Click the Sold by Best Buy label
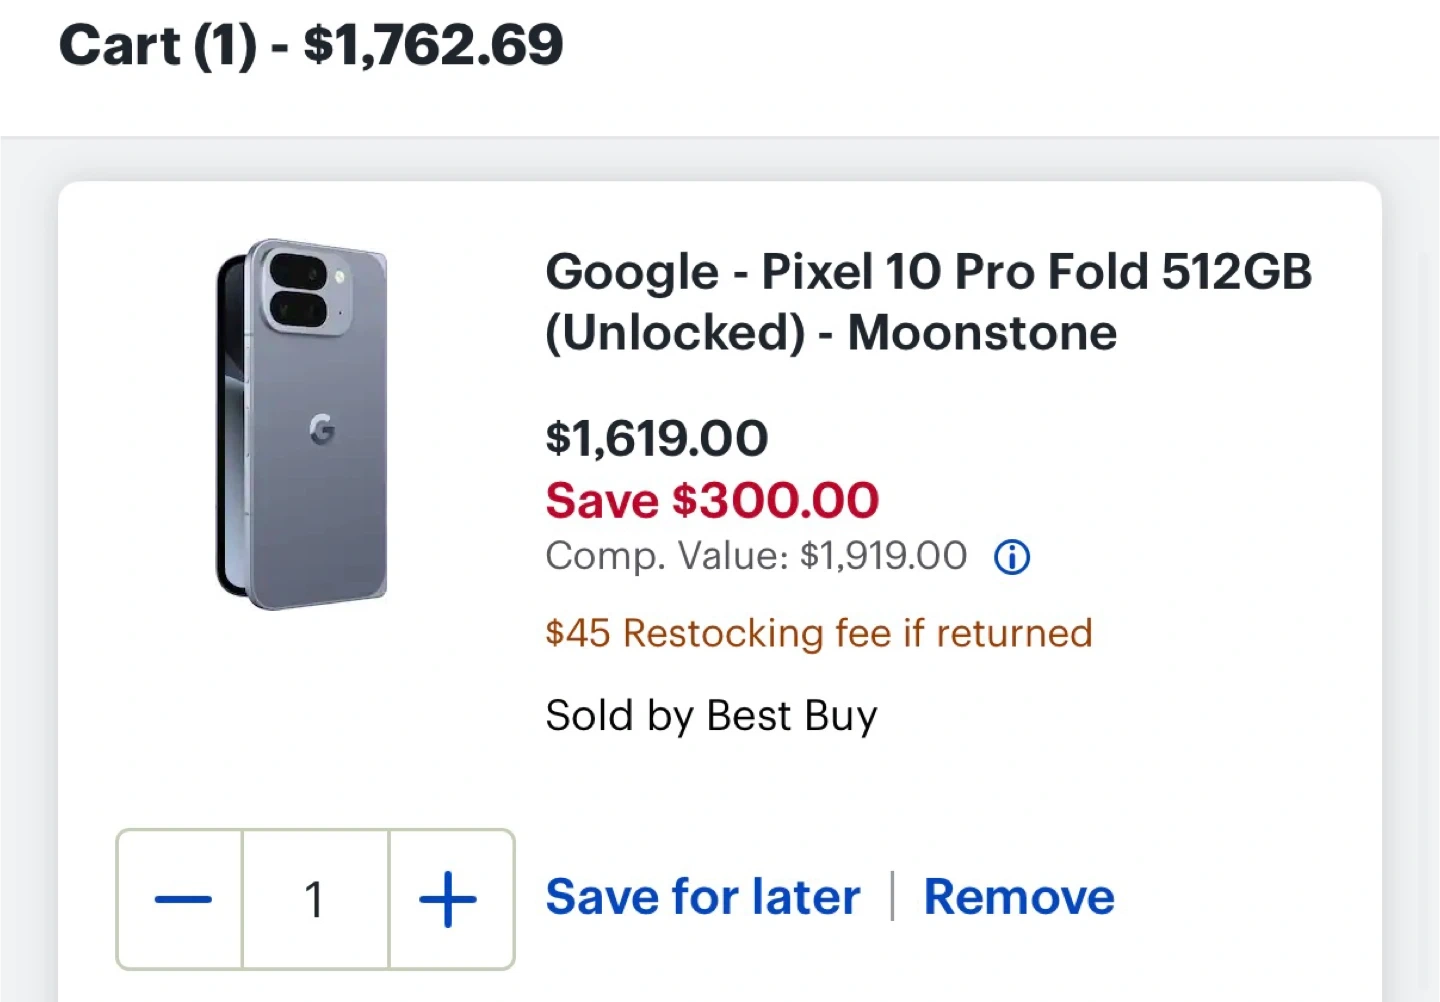The image size is (1440, 1002). tap(711, 716)
